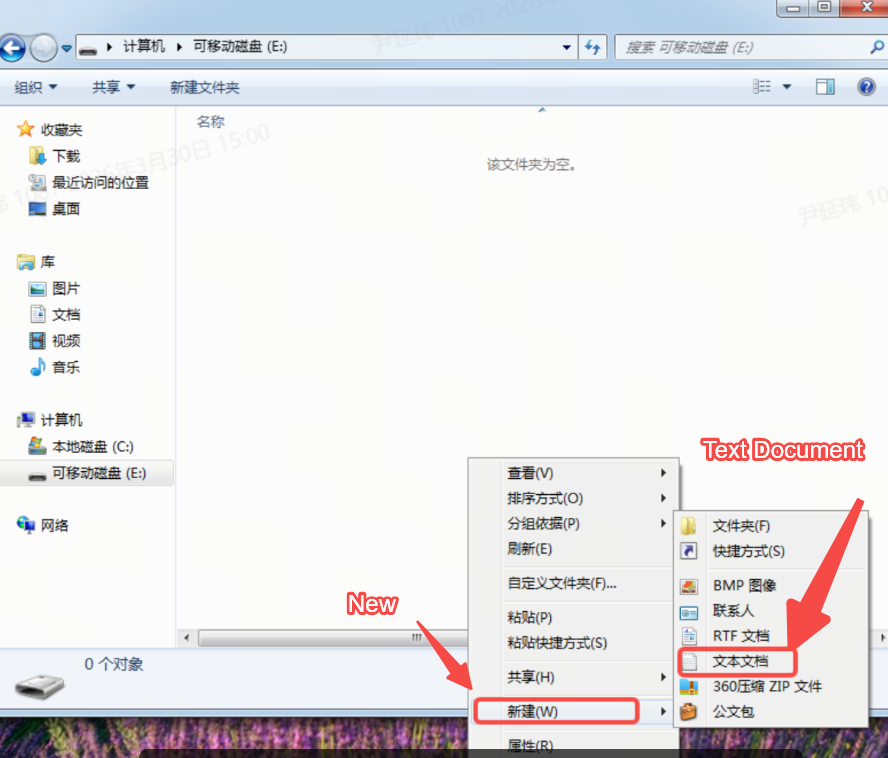This screenshot has height=758, width=888.
Task: Select 360压缩 ZIP 文件 entry
Action: coord(766,687)
